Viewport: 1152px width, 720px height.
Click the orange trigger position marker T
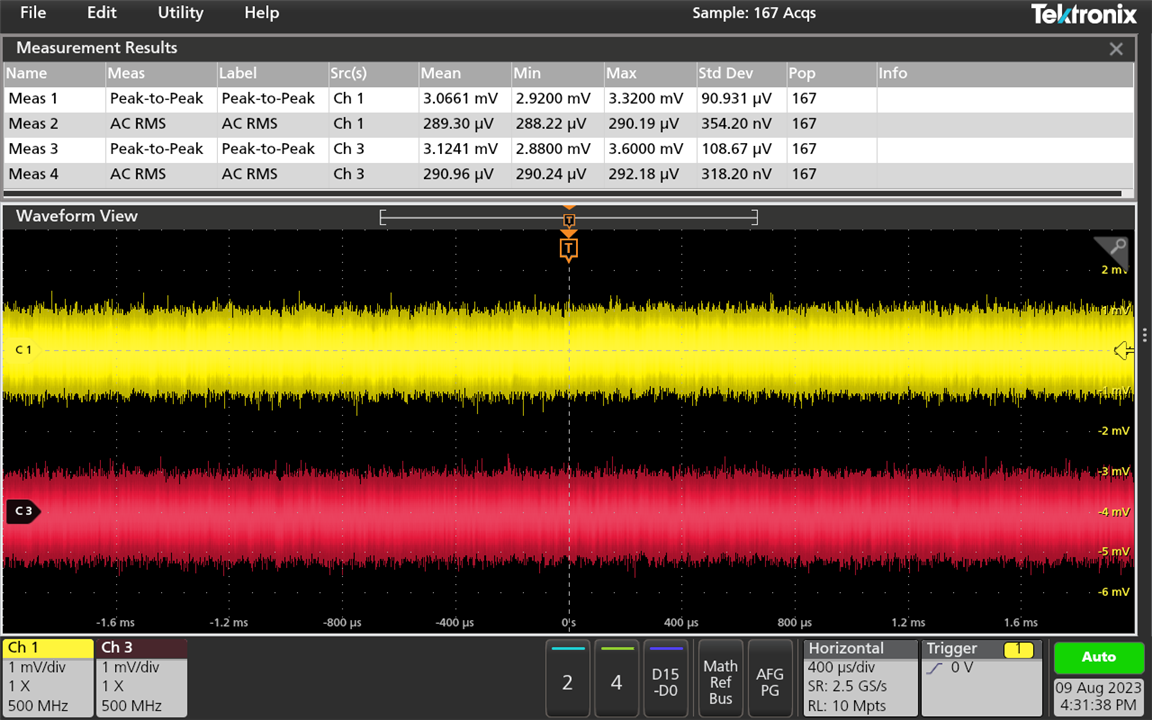[x=568, y=247]
